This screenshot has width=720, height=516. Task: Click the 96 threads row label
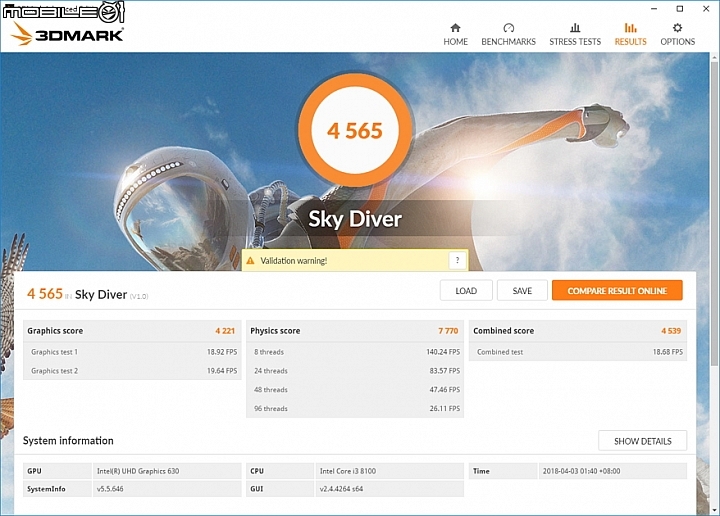point(271,409)
